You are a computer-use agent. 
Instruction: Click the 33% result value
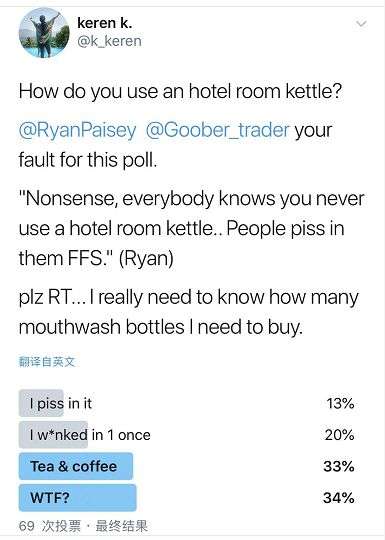point(339,467)
